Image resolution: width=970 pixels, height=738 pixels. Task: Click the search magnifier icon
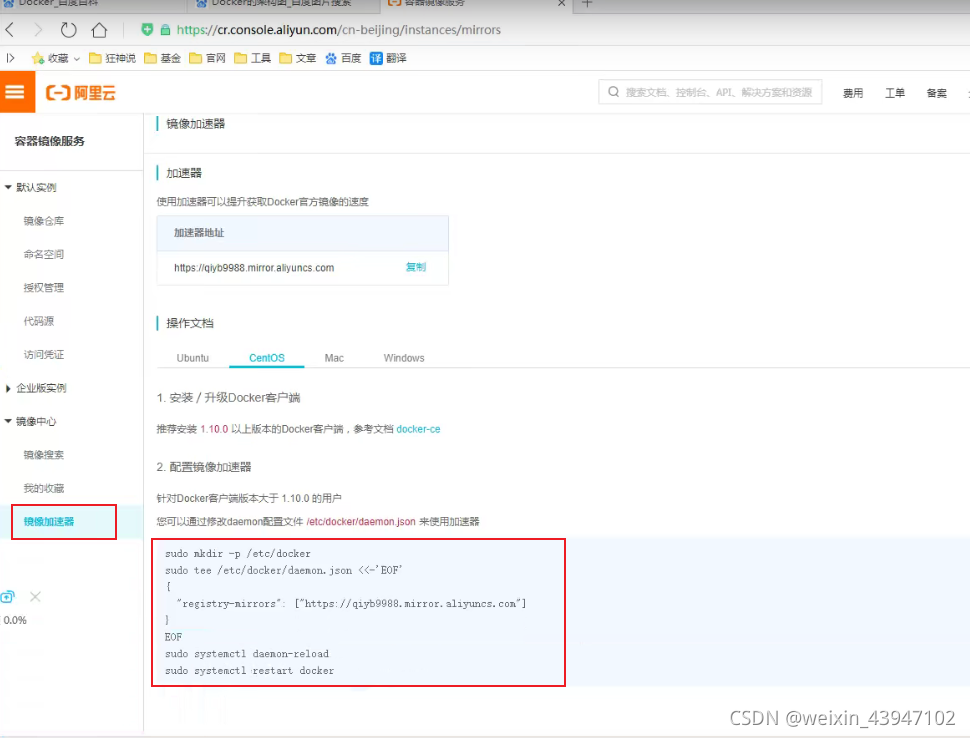point(613,92)
